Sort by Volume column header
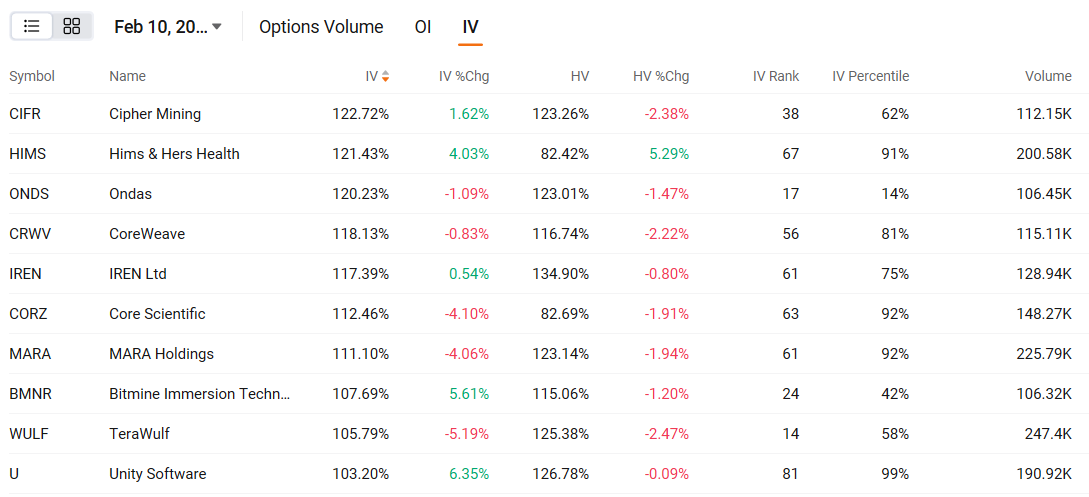Screen dimensions: 1089x497 (x=1048, y=76)
